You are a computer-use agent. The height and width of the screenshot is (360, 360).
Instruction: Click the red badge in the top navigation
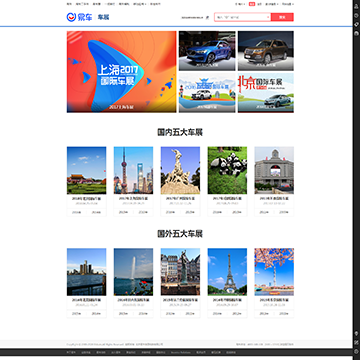(x=252, y=4)
